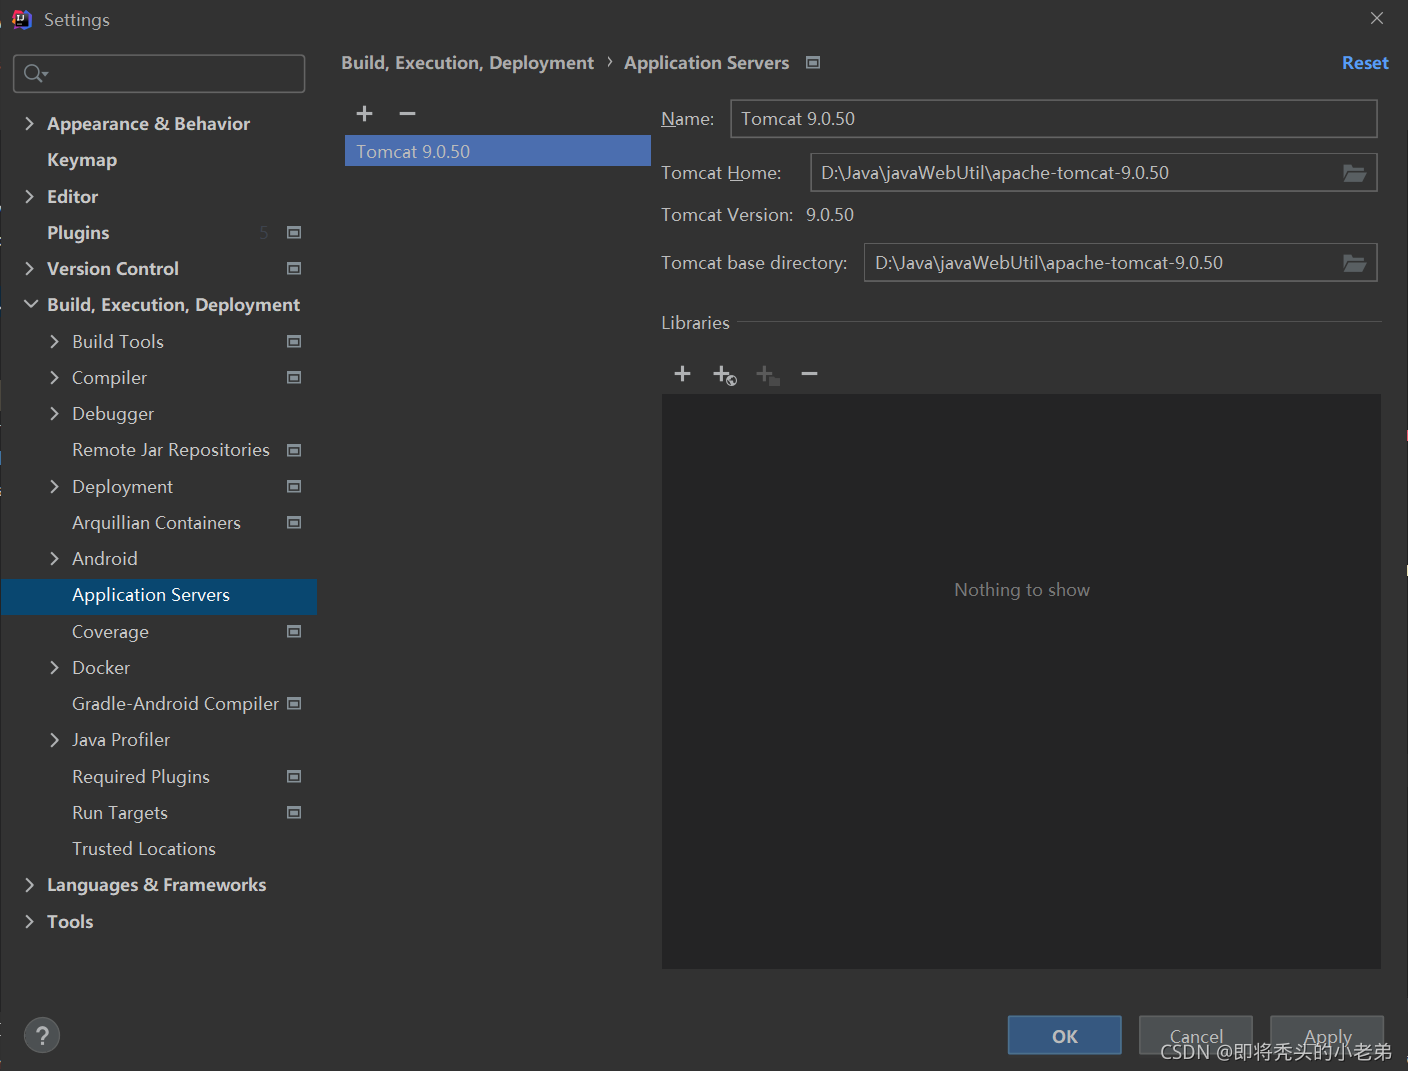Remove the selected application server
This screenshot has height=1071, width=1408.
tap(407, 114)
